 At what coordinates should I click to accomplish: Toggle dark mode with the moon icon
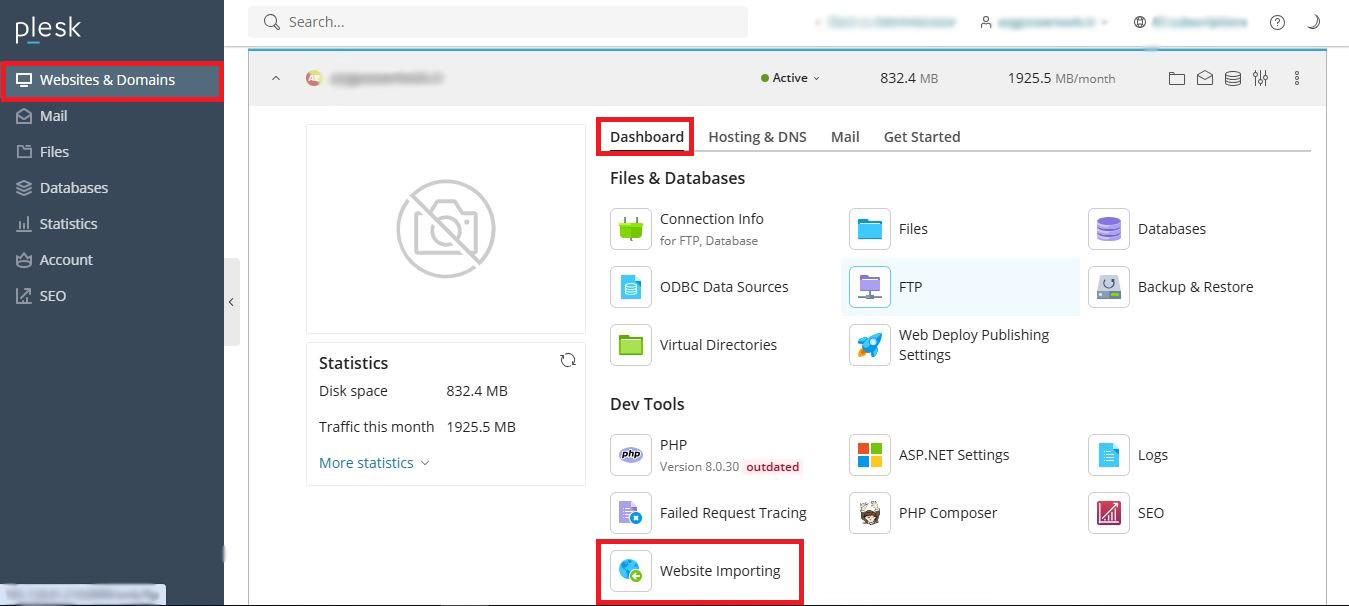[1313, 22]
